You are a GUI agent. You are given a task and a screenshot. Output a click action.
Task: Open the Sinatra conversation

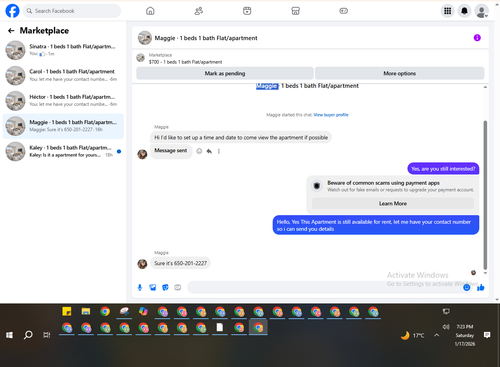63,50
